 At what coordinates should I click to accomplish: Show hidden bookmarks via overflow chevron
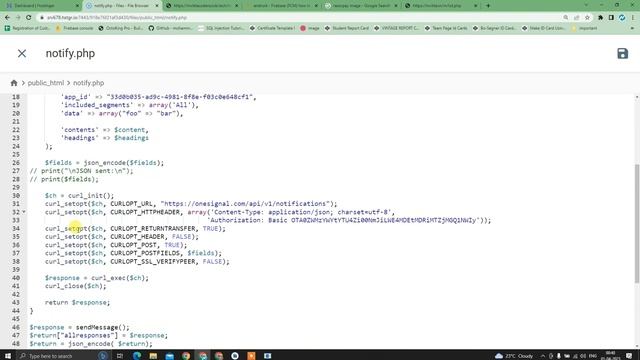click(x=632, y=28)
